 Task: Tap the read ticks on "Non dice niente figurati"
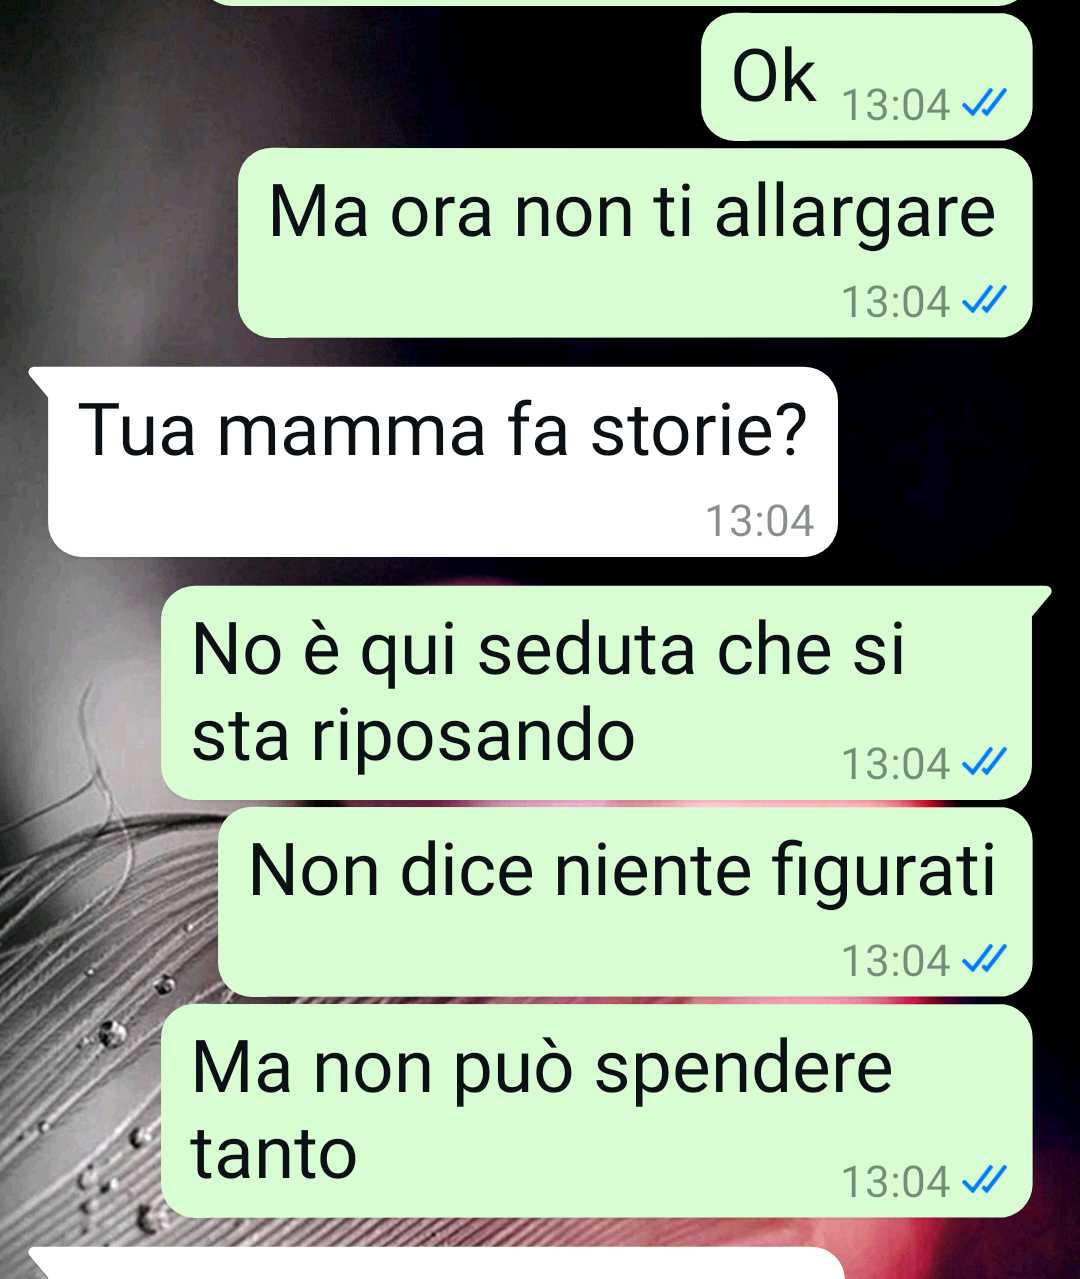pos(982,960)
